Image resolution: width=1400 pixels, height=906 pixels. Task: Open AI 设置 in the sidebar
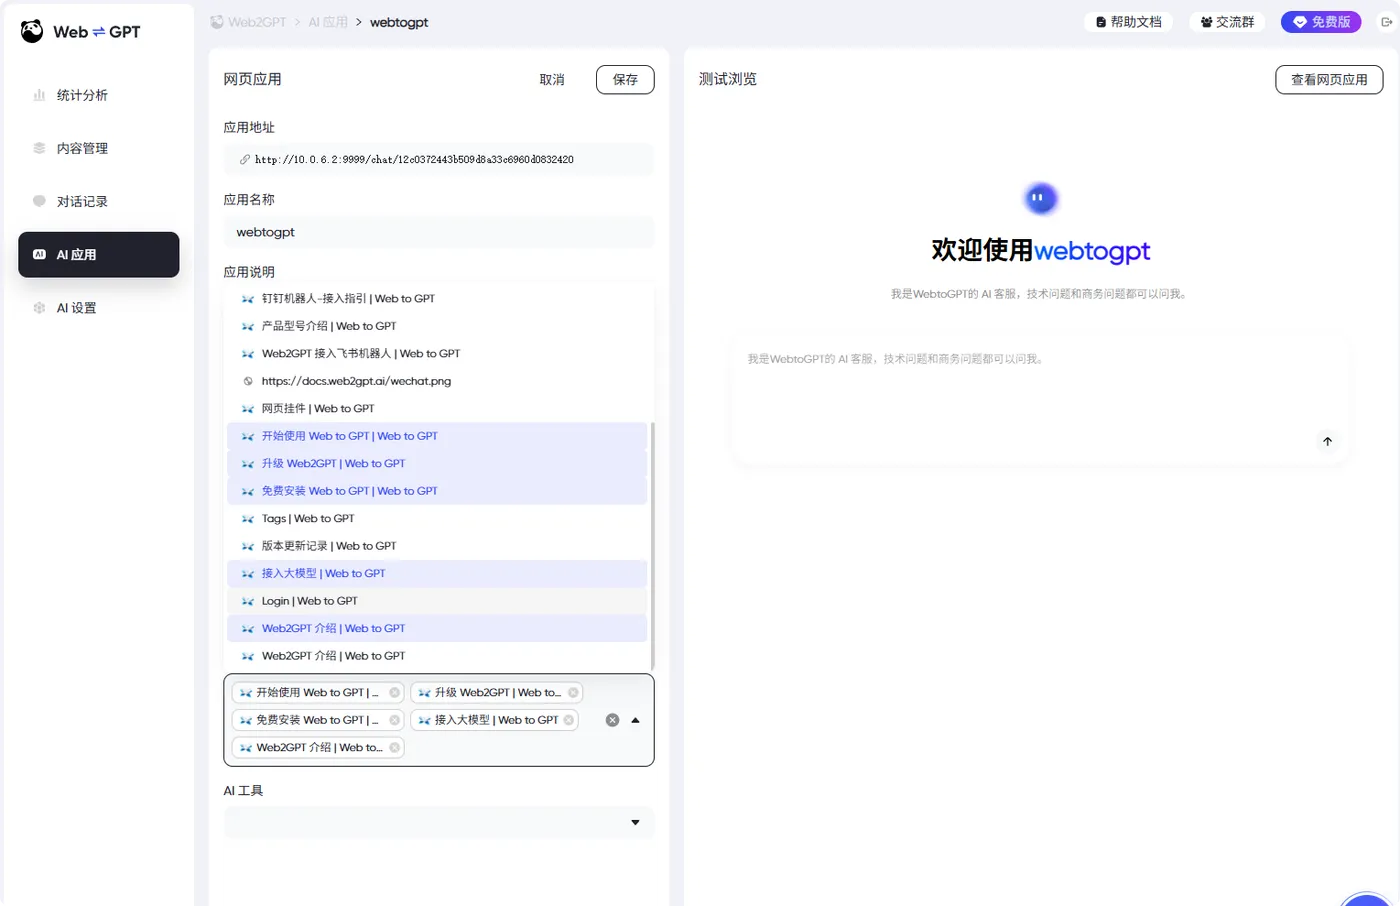point(98,308)
